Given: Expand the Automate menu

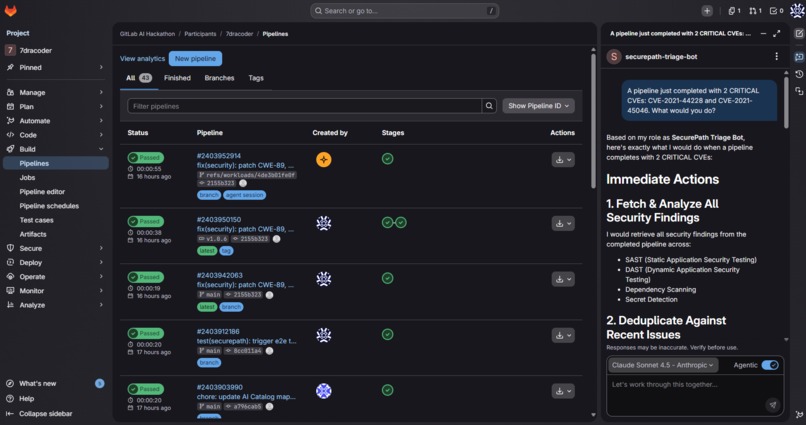Looking at the screenshot, I should coord(56,121).
